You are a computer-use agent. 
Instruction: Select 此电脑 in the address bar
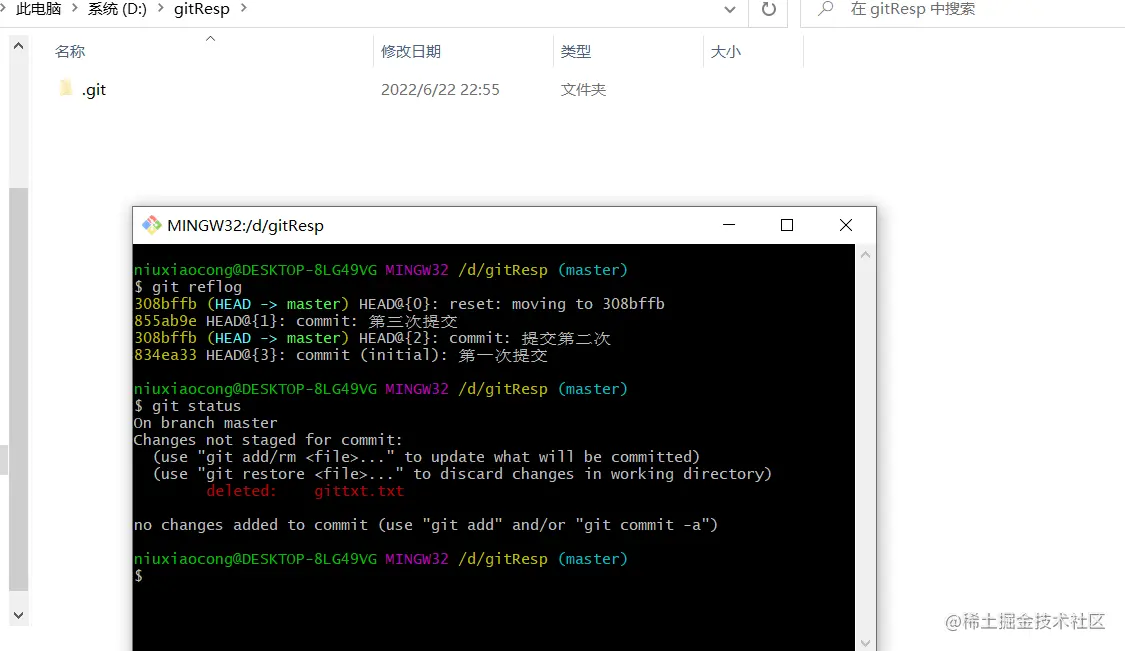pos(39,9)
